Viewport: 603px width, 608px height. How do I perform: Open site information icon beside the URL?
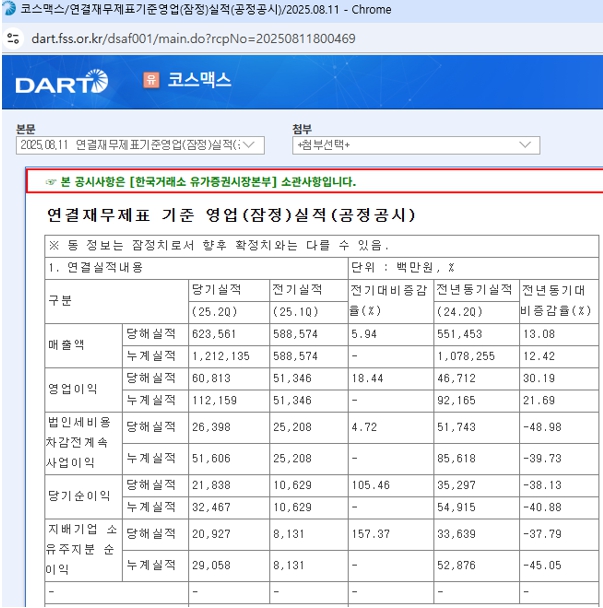click(x=13, y=39)
